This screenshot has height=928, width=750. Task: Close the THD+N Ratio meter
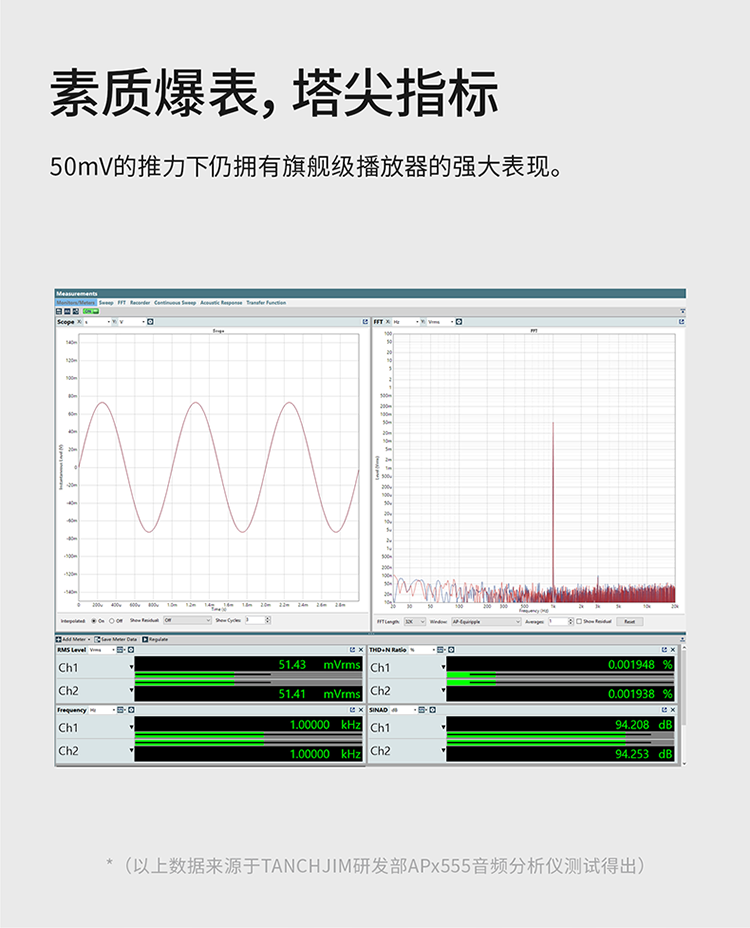point(672,650)
